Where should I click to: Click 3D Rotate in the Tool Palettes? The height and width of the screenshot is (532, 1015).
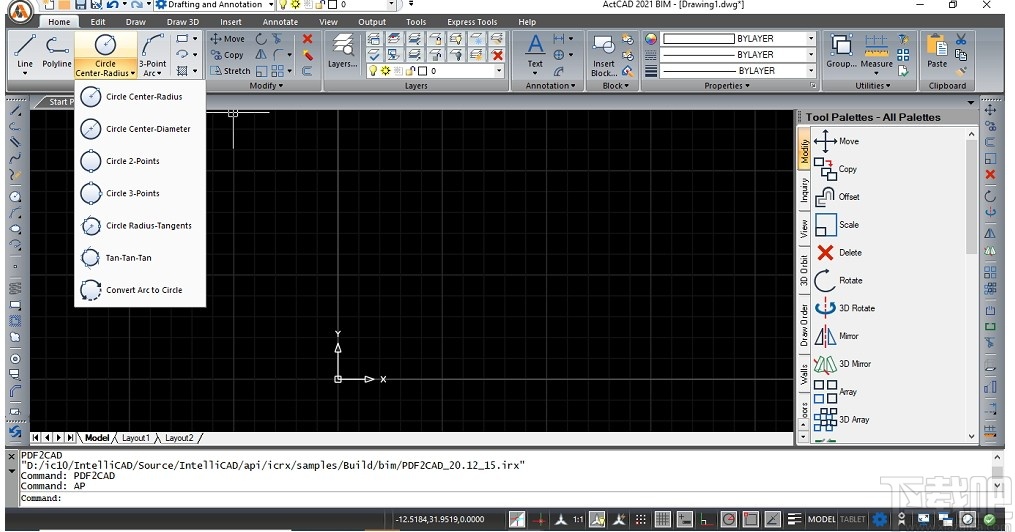(x=845, y=308)
